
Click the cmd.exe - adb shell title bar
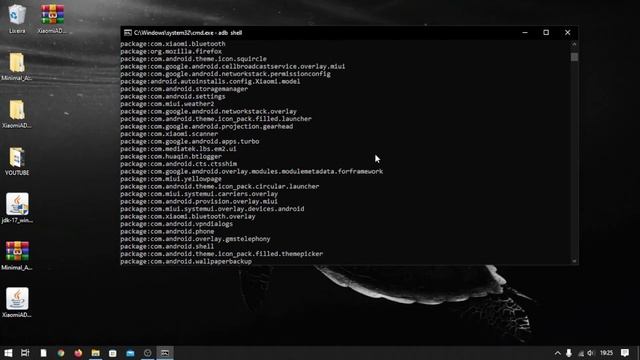pyautogui.click(x=188, y=33)
